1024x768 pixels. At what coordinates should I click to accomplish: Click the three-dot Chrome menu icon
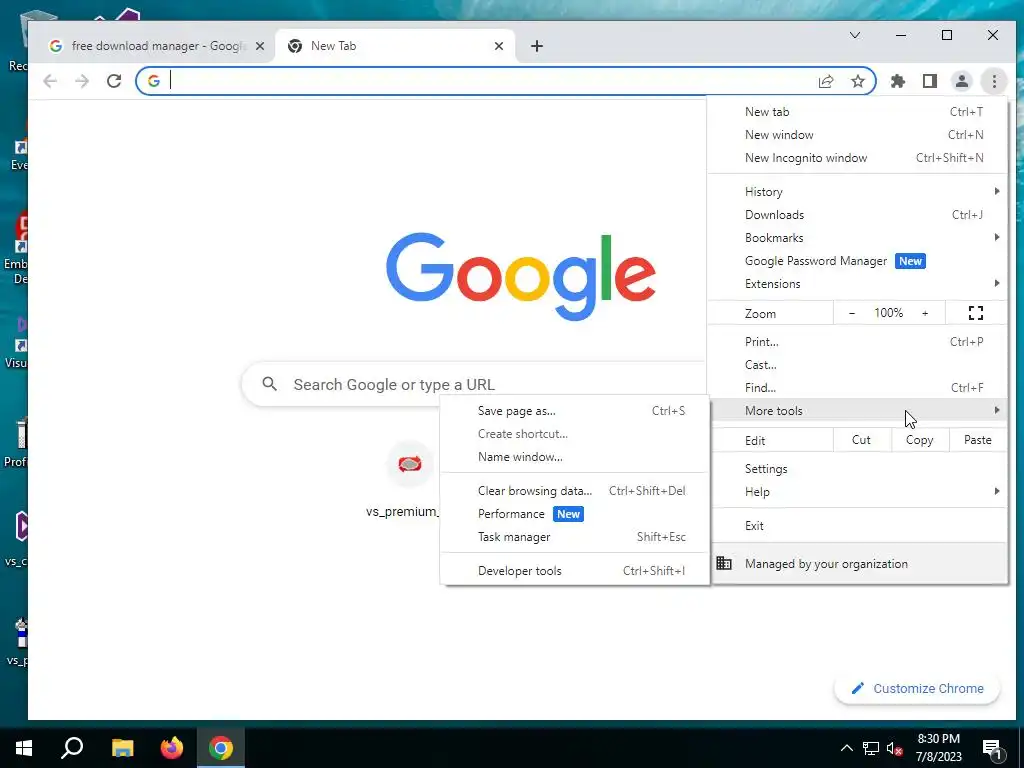[x=994, y=81]
